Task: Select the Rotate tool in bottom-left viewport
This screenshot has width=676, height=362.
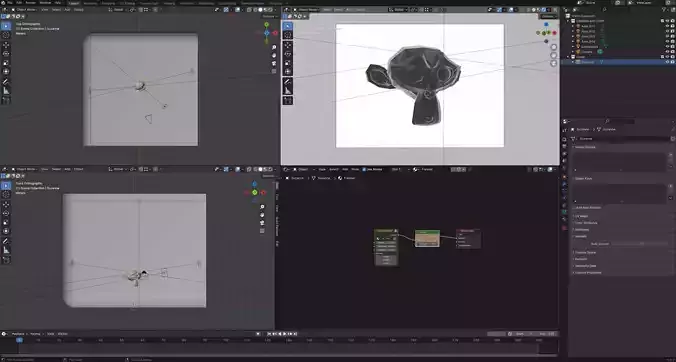Action: click(x=6, y=213)
